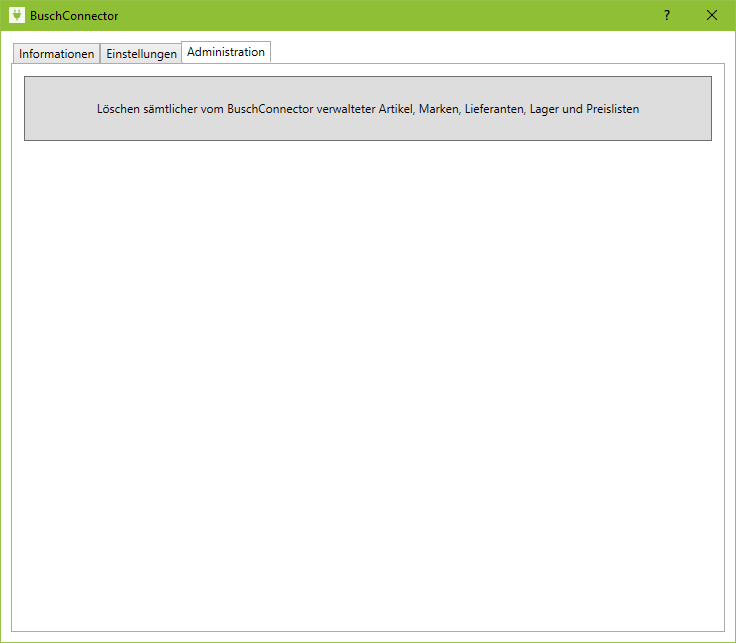
Task: Switch to the Informationen tab
Action: point(56,54)
